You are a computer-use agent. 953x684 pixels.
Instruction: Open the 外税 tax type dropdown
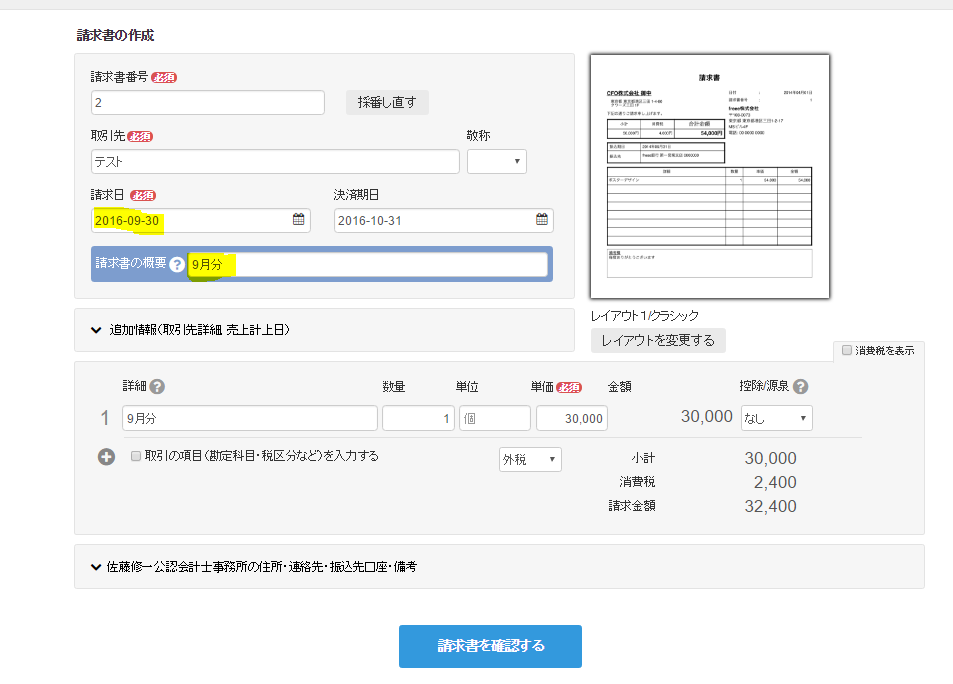(530, 459)
